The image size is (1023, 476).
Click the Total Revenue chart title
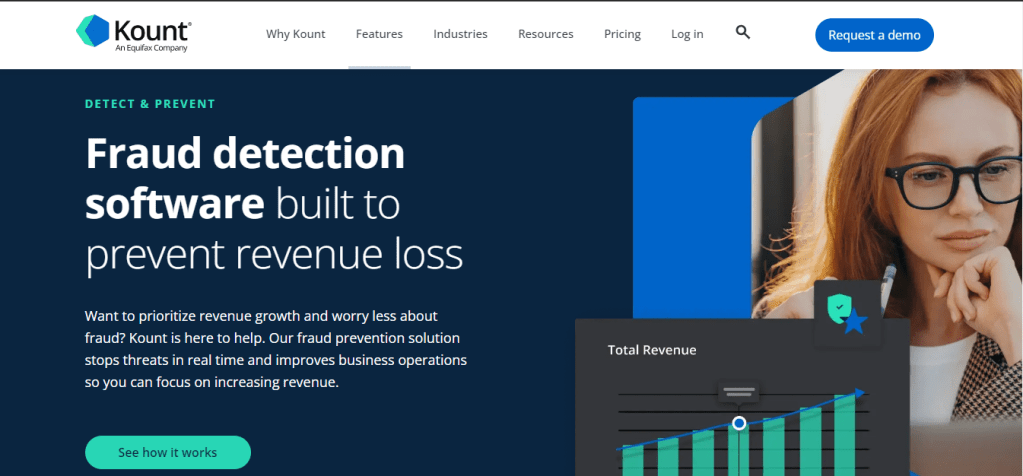pos(652,350)
